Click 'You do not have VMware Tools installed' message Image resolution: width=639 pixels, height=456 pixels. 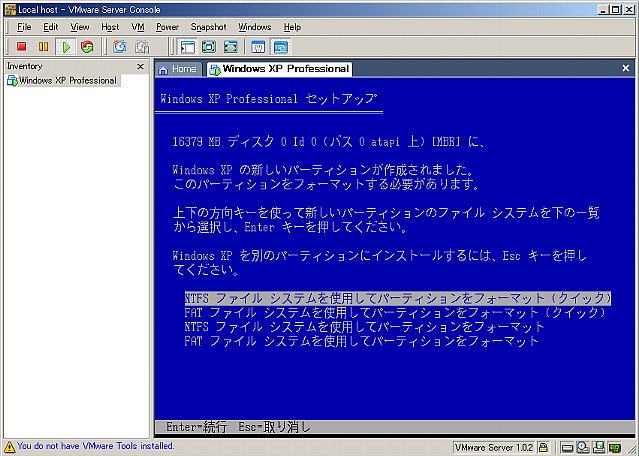95,446
